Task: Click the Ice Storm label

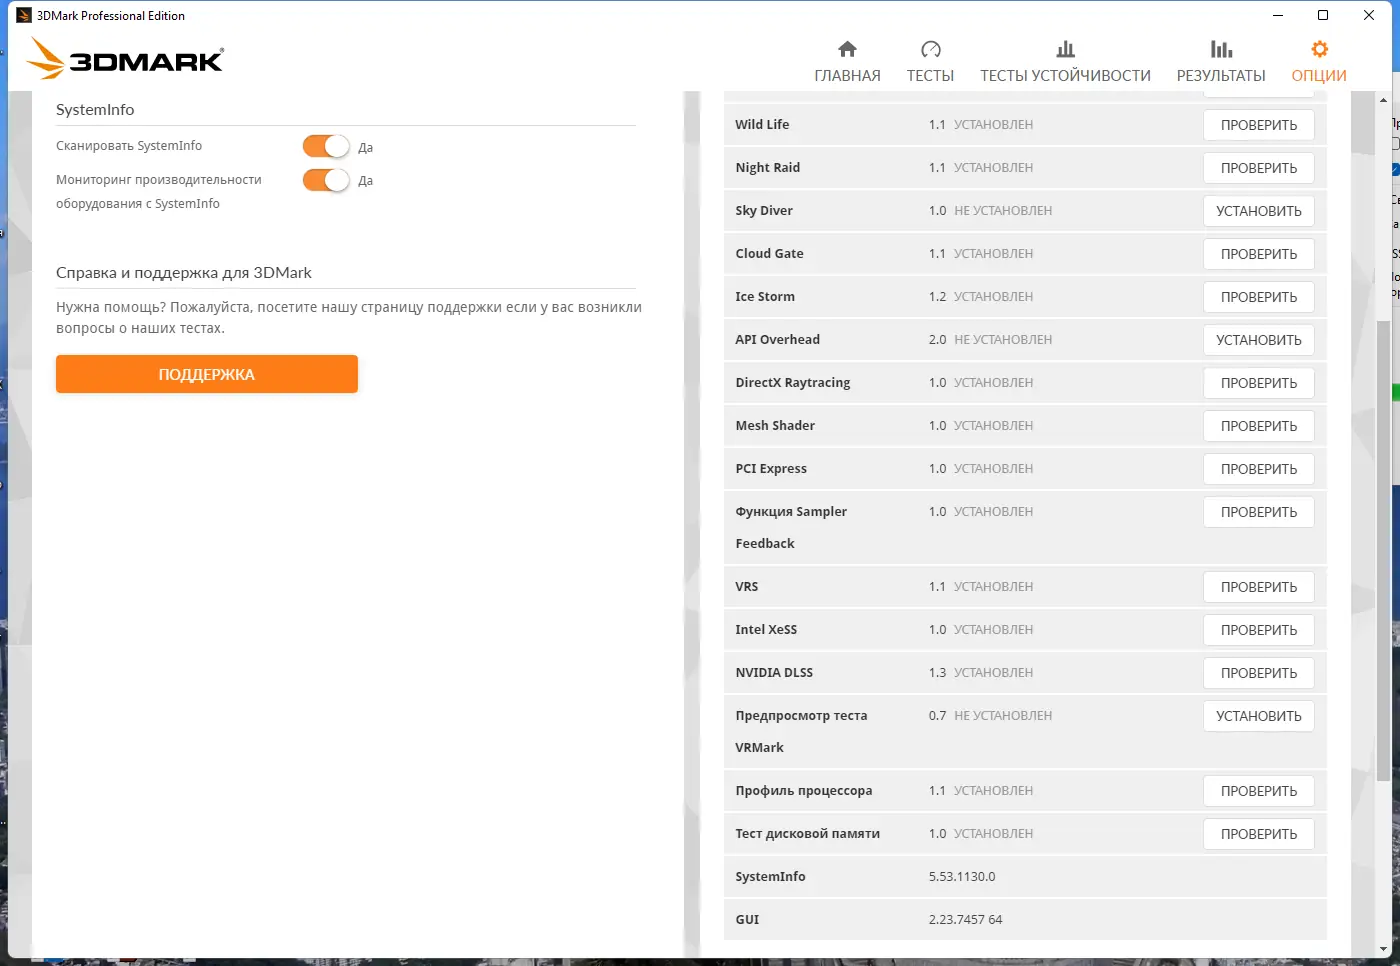Action: (x=765, y=296)
